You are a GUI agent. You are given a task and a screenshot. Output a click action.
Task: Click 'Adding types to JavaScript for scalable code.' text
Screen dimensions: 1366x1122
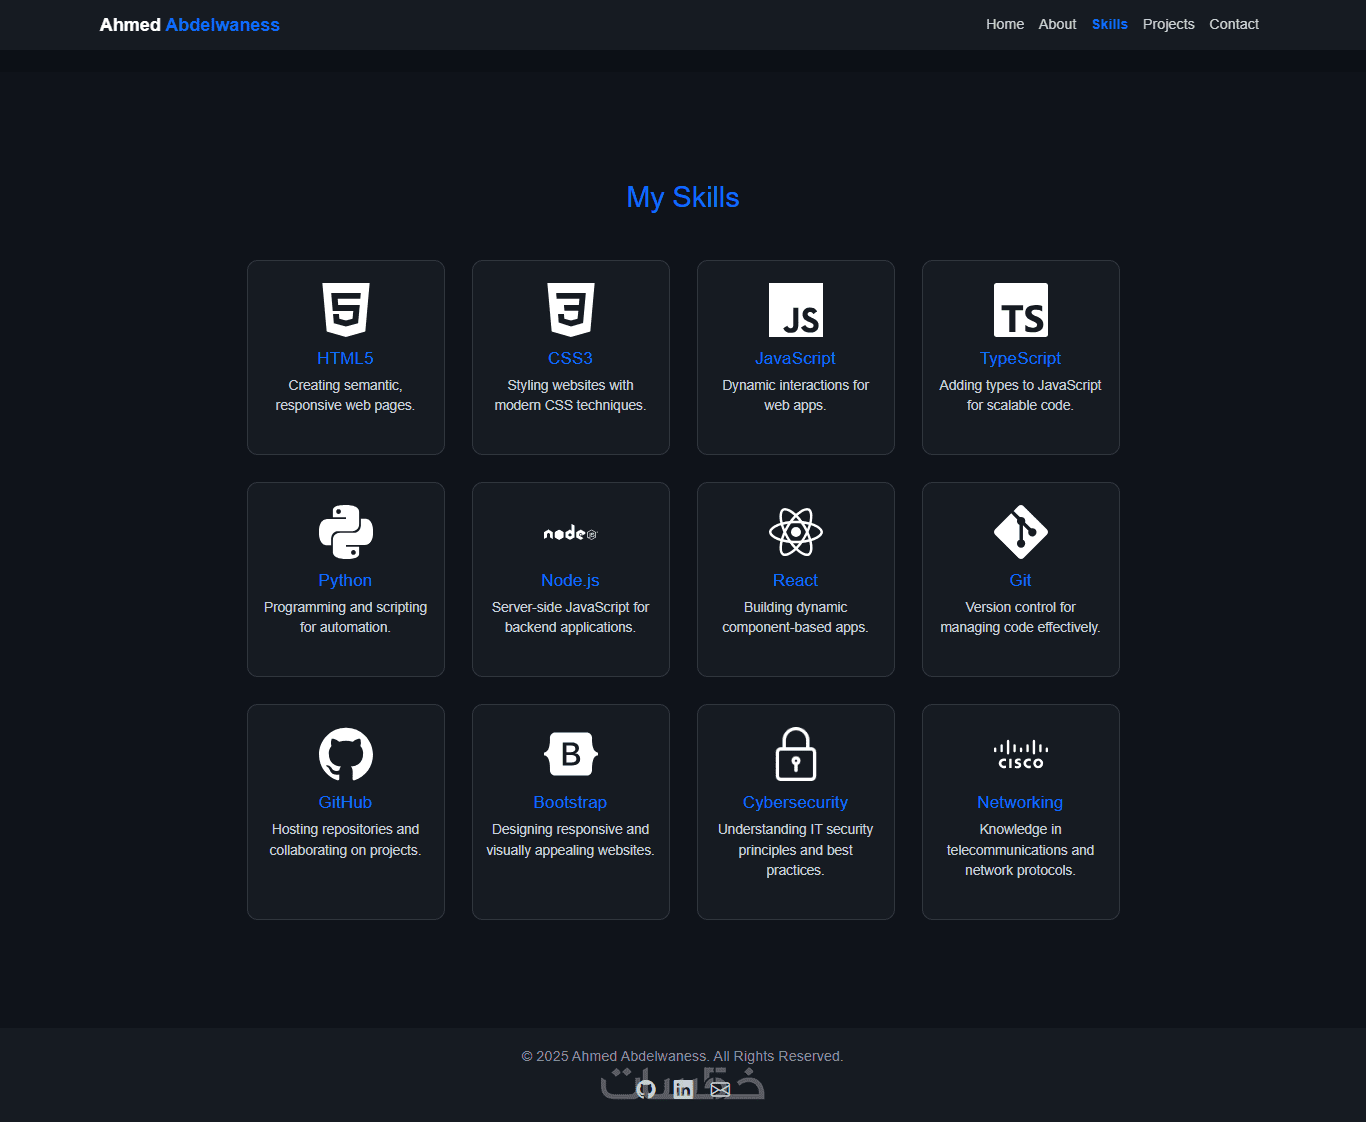pos(1021,395)
